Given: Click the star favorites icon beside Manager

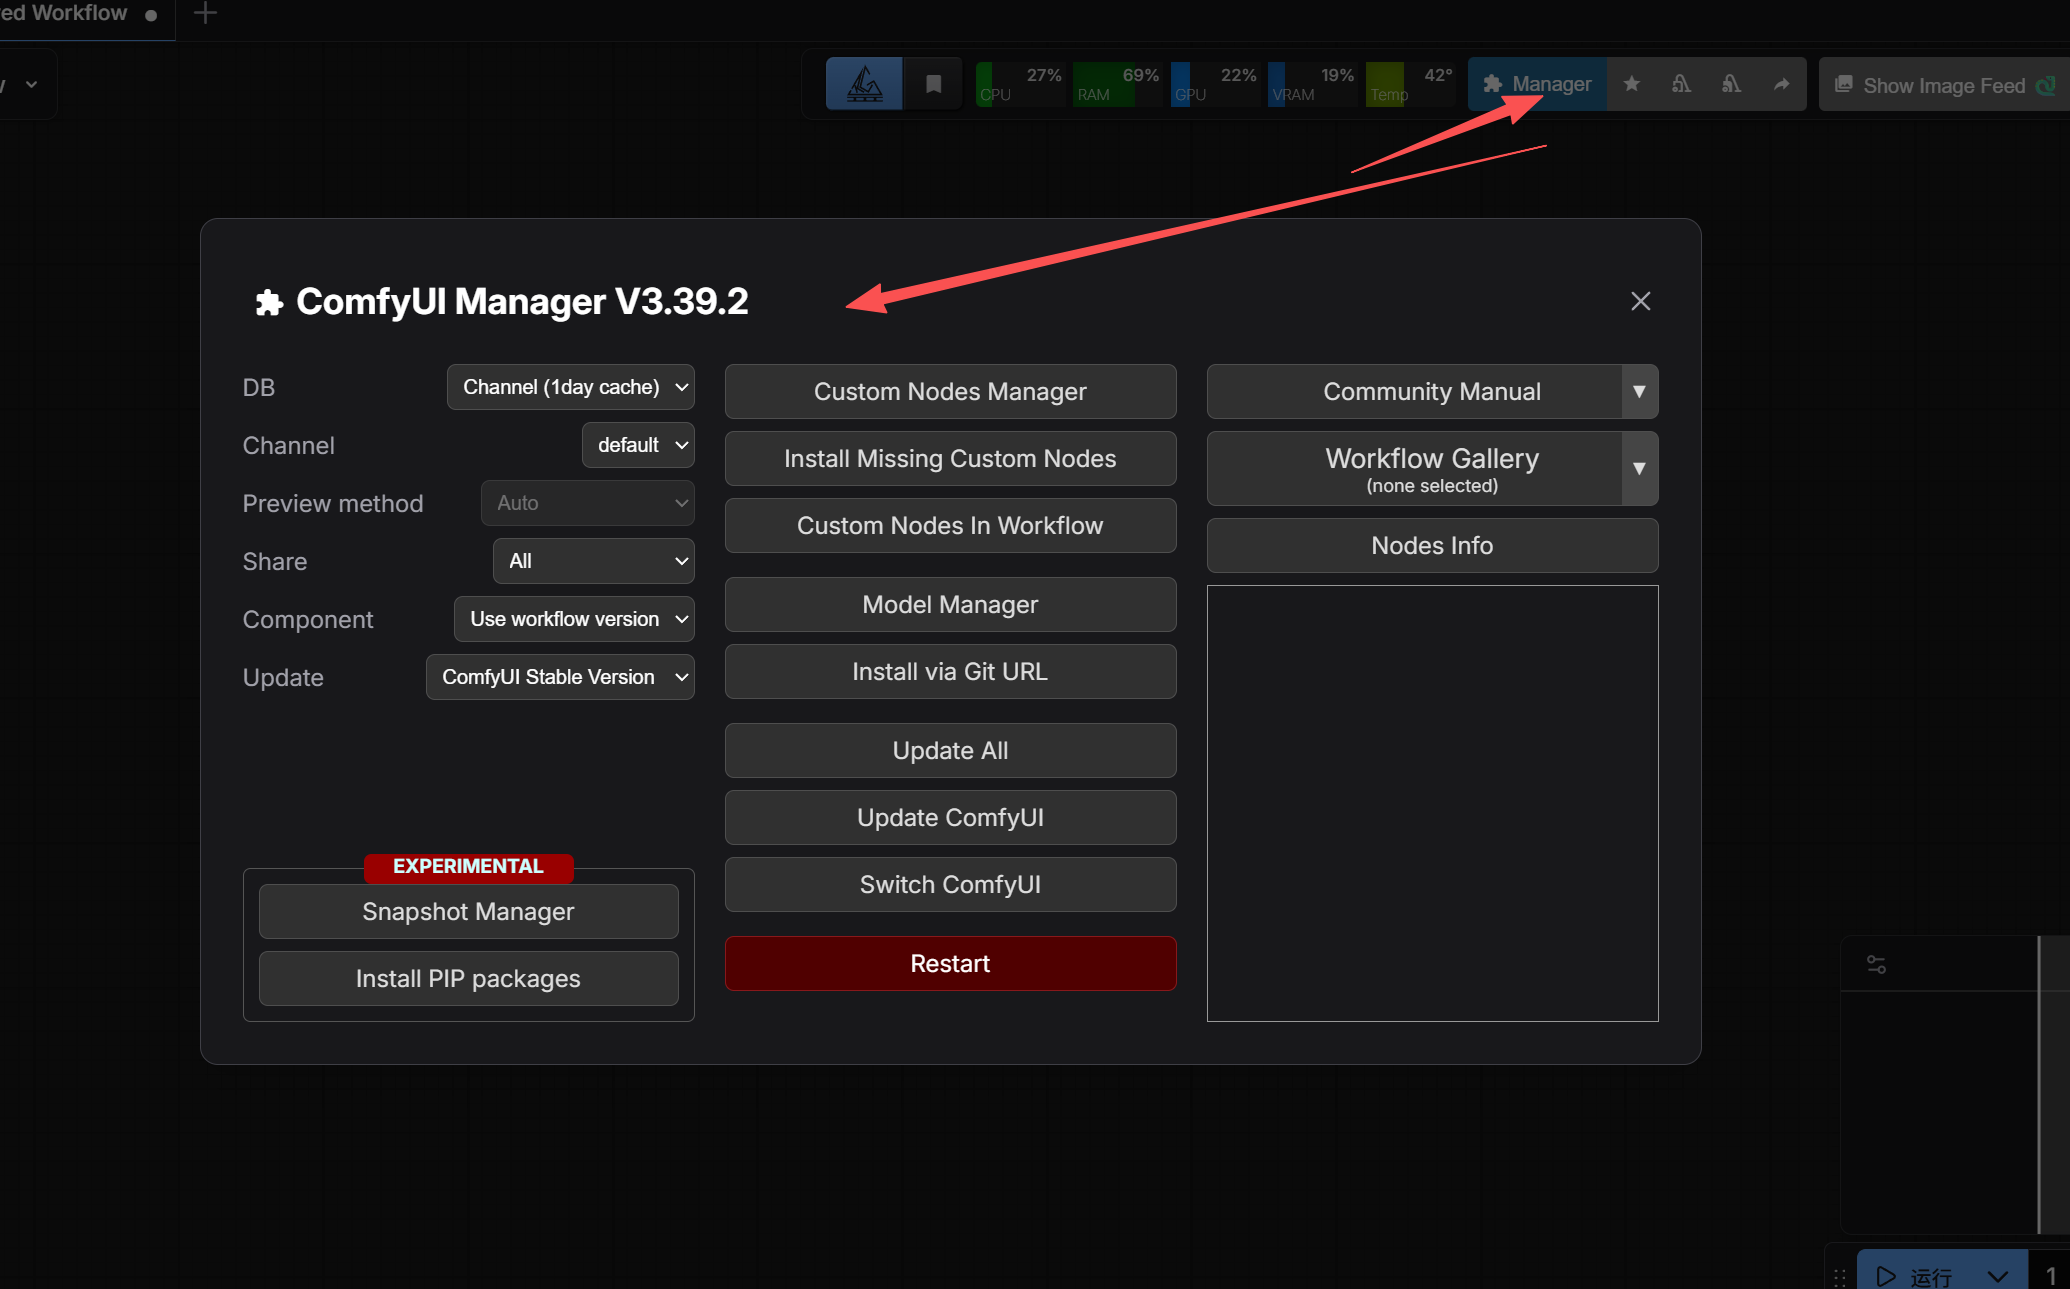Looking at the screenshot, I should click(x=1632, y=84).
